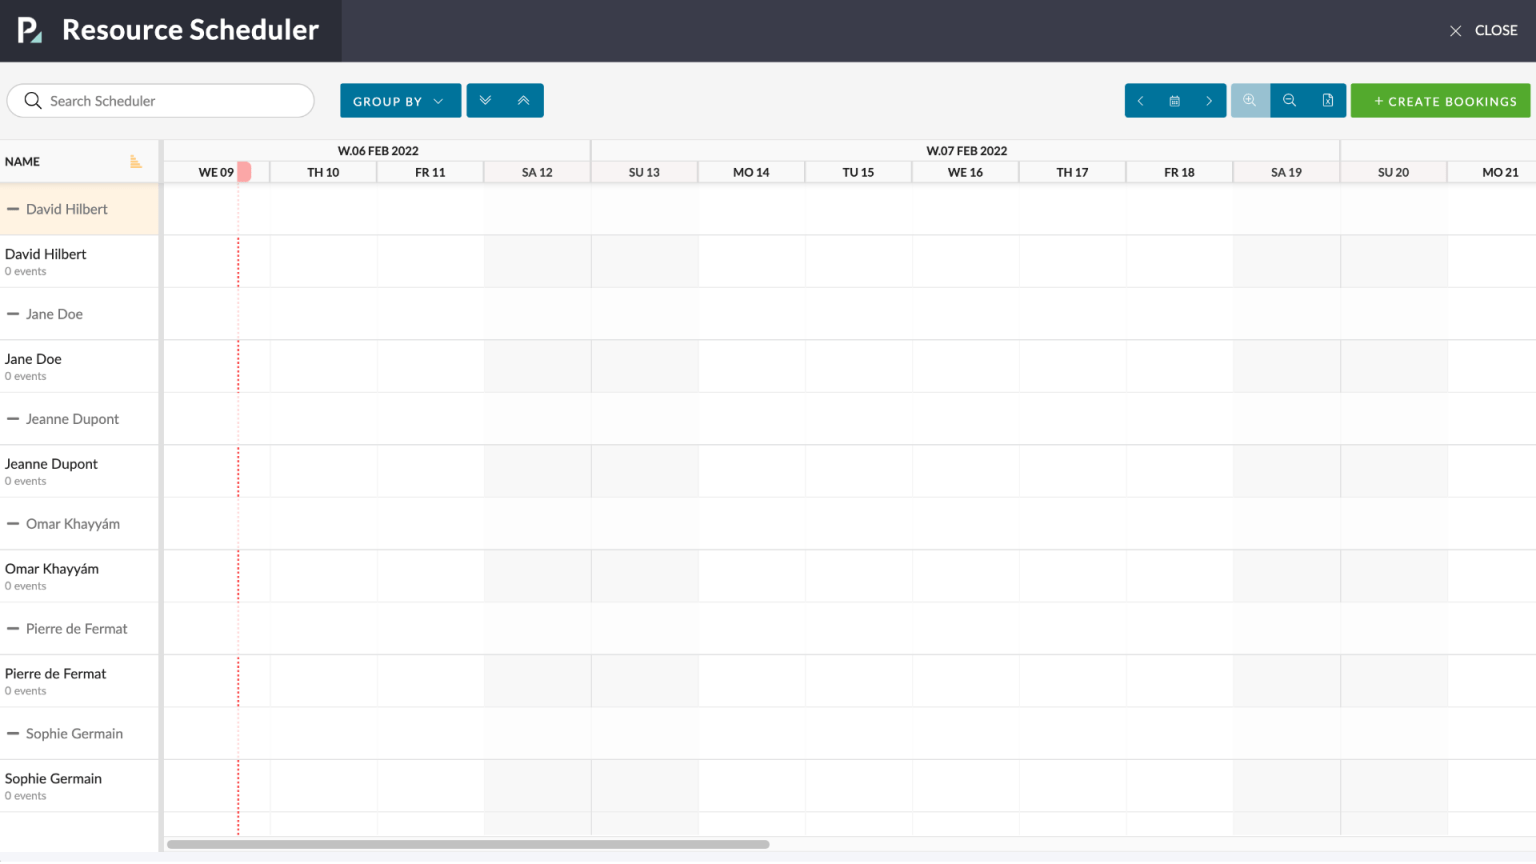Click the previous date arrow icon
This screenshot has width=1536, height=864.
(1140, 100)
